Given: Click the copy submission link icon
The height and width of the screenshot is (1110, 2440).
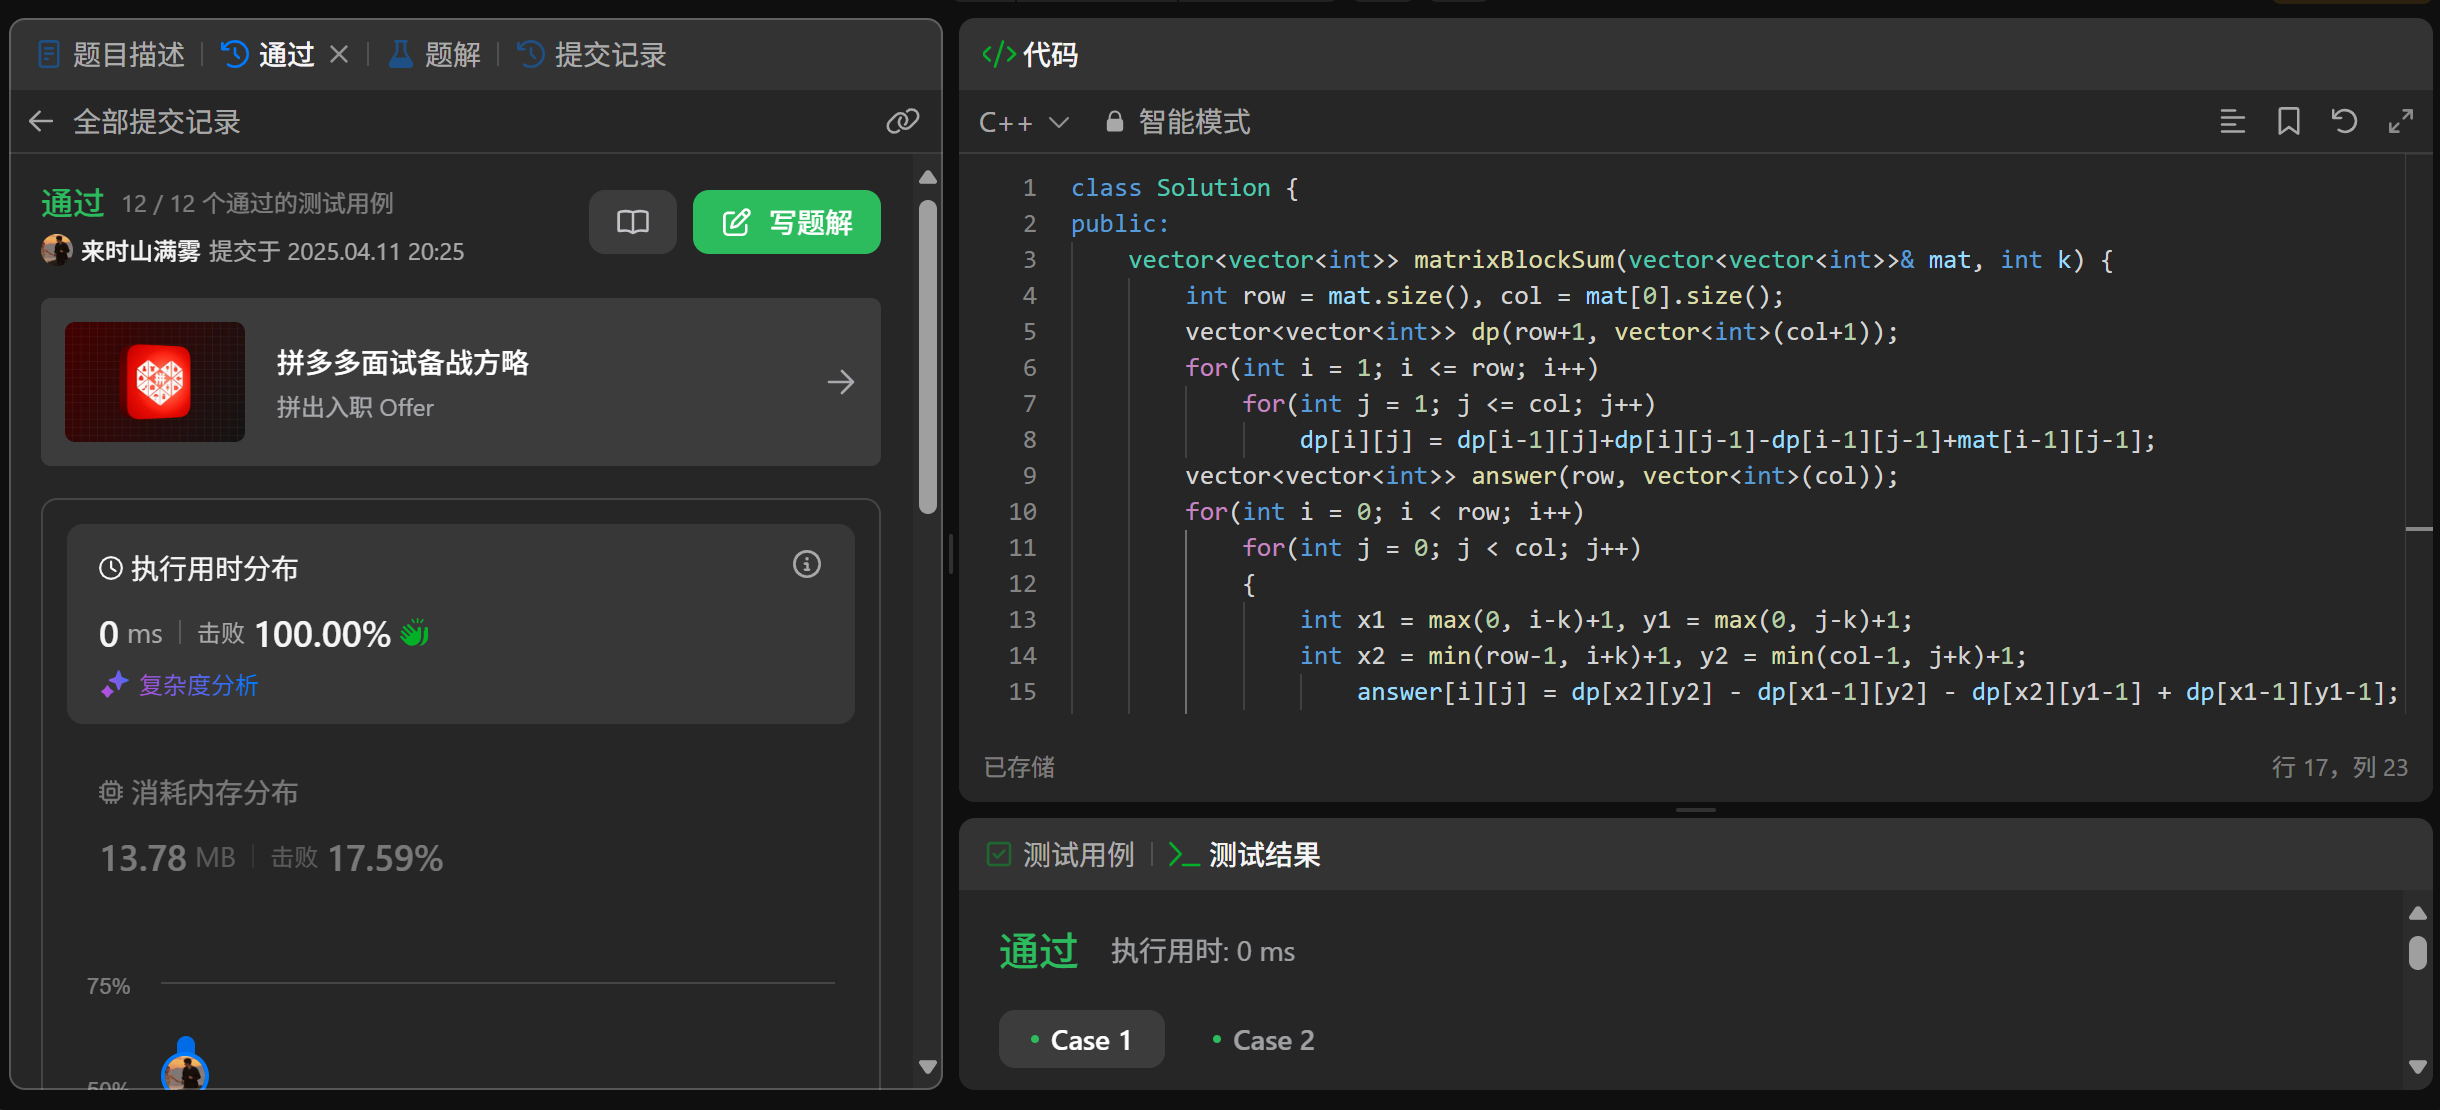Looking at the screenshot, I should click(902, 122).
